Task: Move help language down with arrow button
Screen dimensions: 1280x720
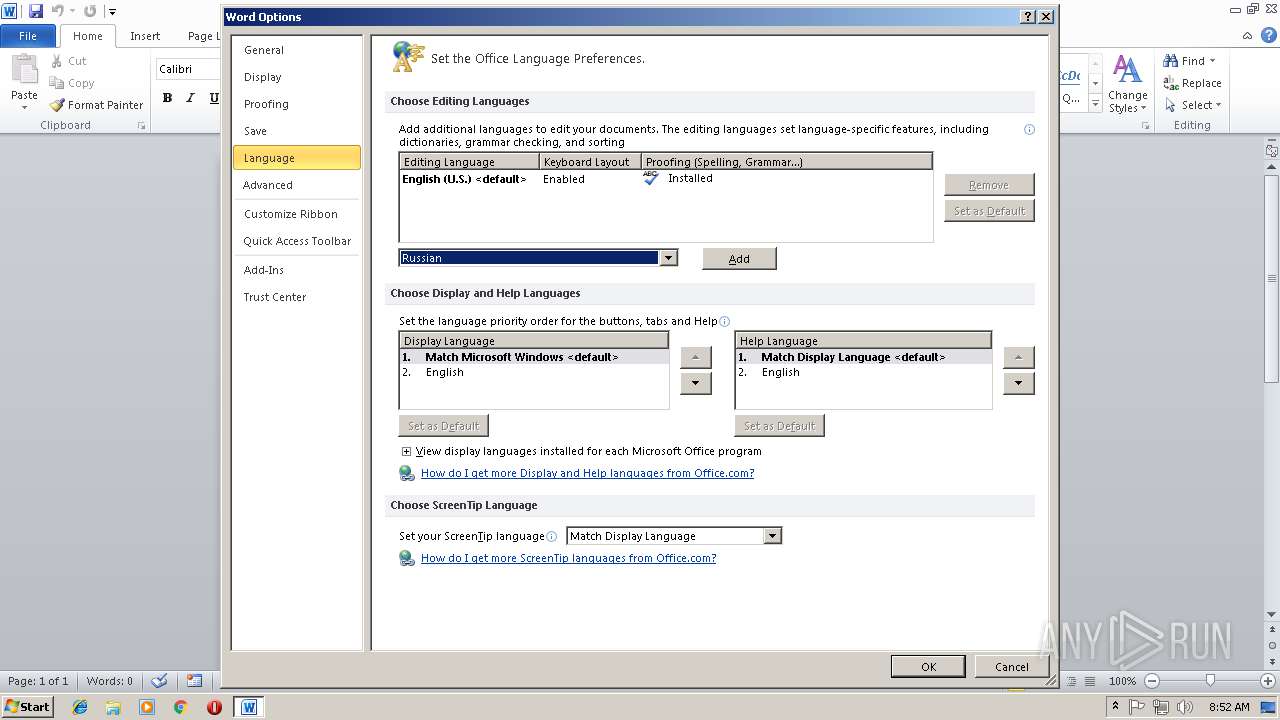Action: [x=1018, y=383]
